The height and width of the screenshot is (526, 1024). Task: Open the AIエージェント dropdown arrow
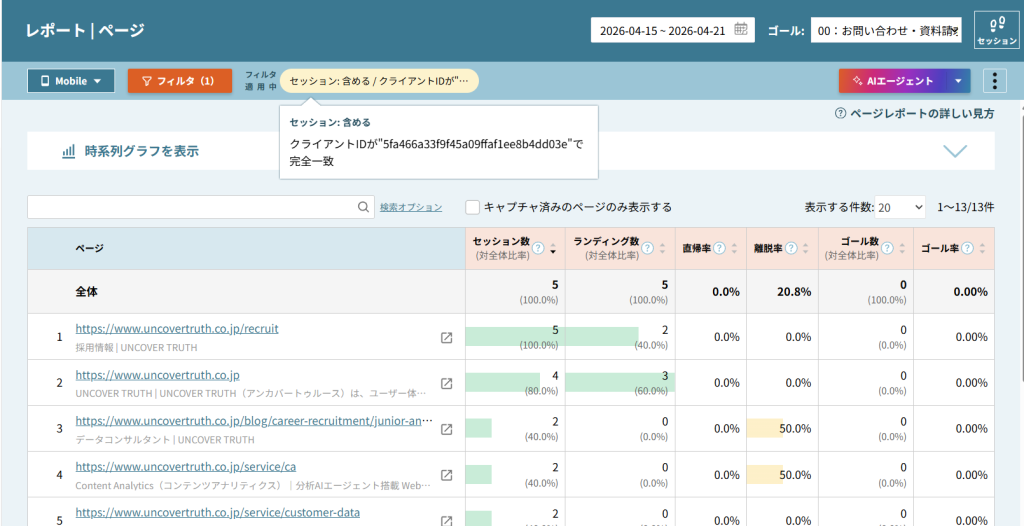[958, 81]
